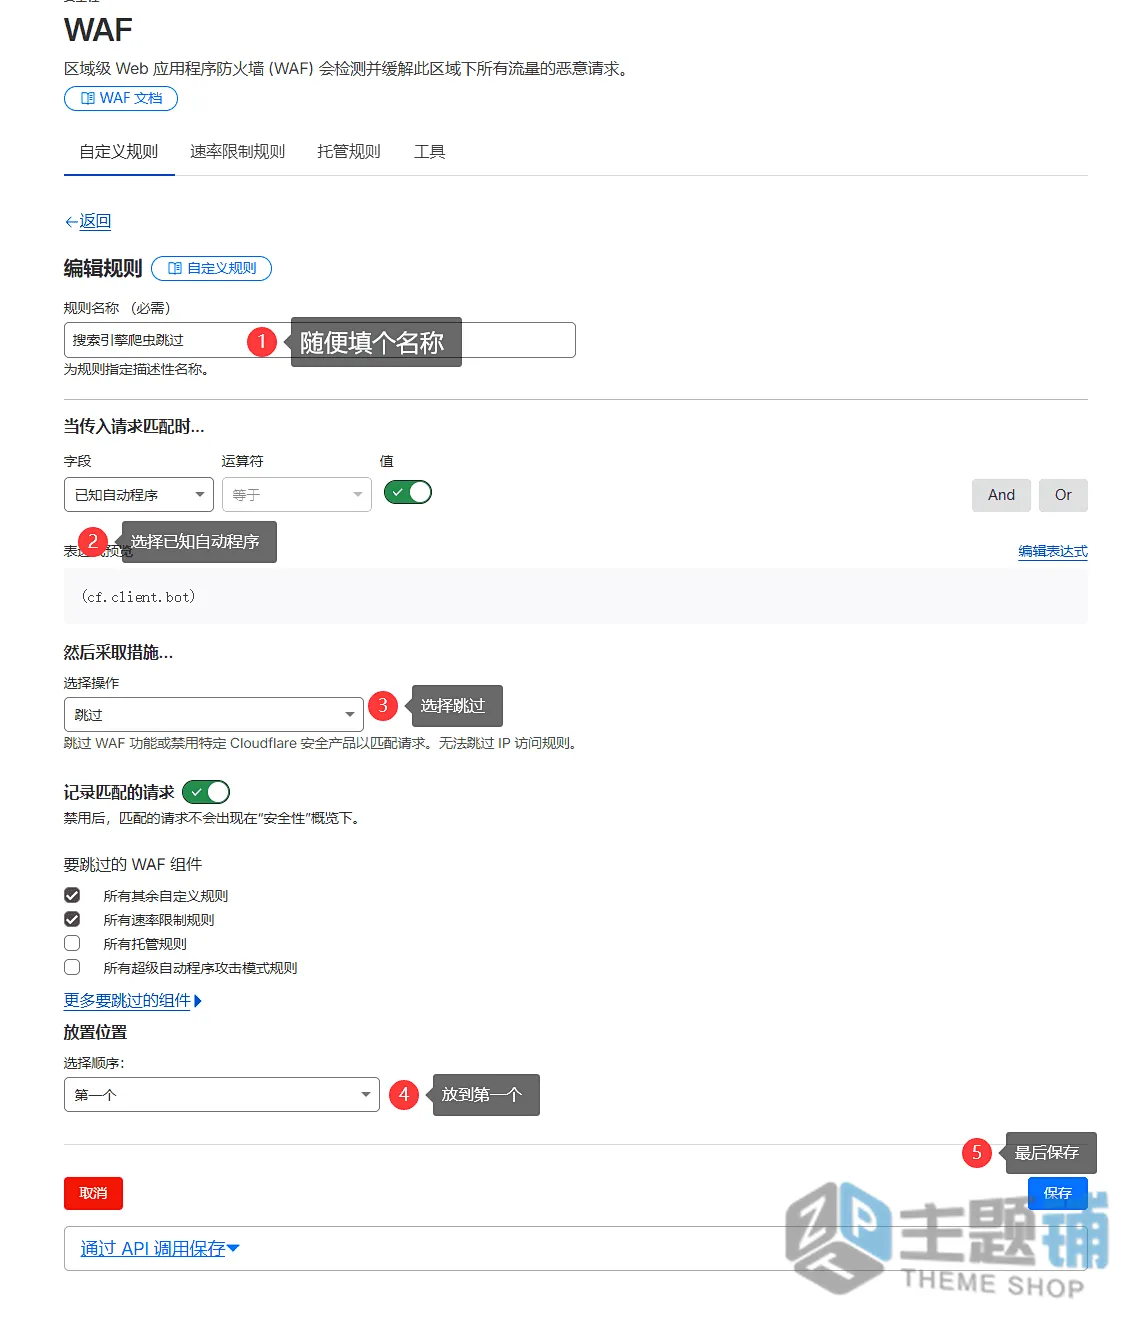The image size is (1137, 1328).
Task: Click the arrow icon beside 更多要跳过的组件
Action: 198,1001
